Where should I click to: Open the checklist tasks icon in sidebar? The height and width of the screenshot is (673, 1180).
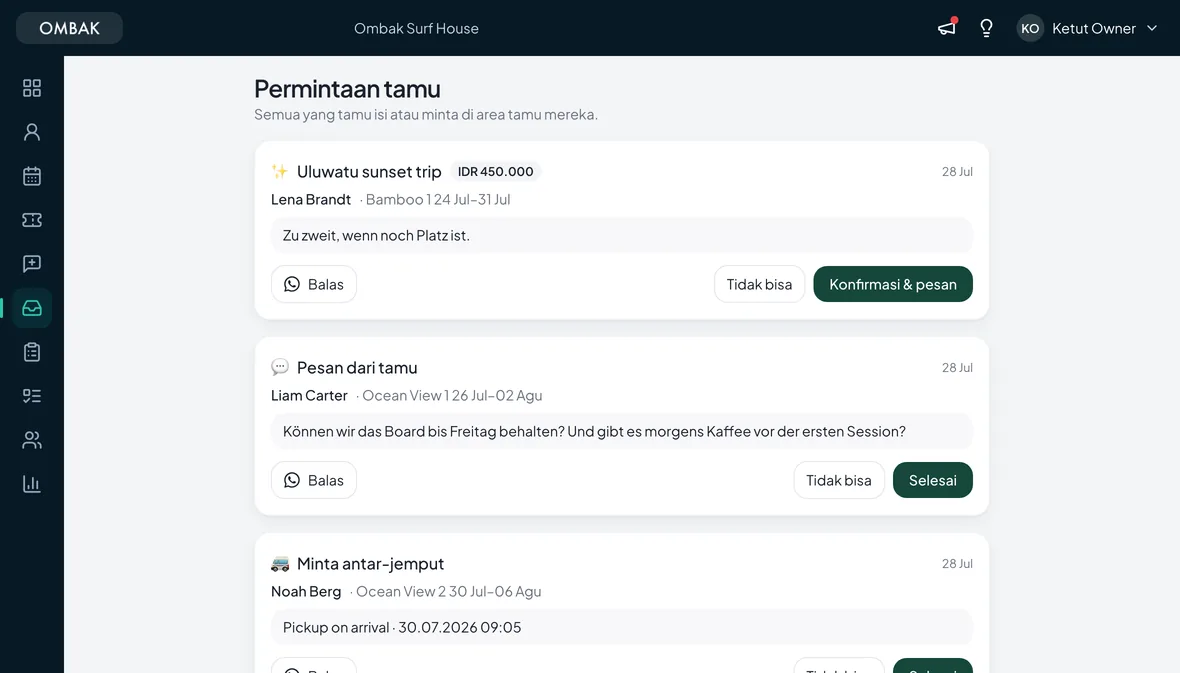pyautogui.click(x=32, y=396)
